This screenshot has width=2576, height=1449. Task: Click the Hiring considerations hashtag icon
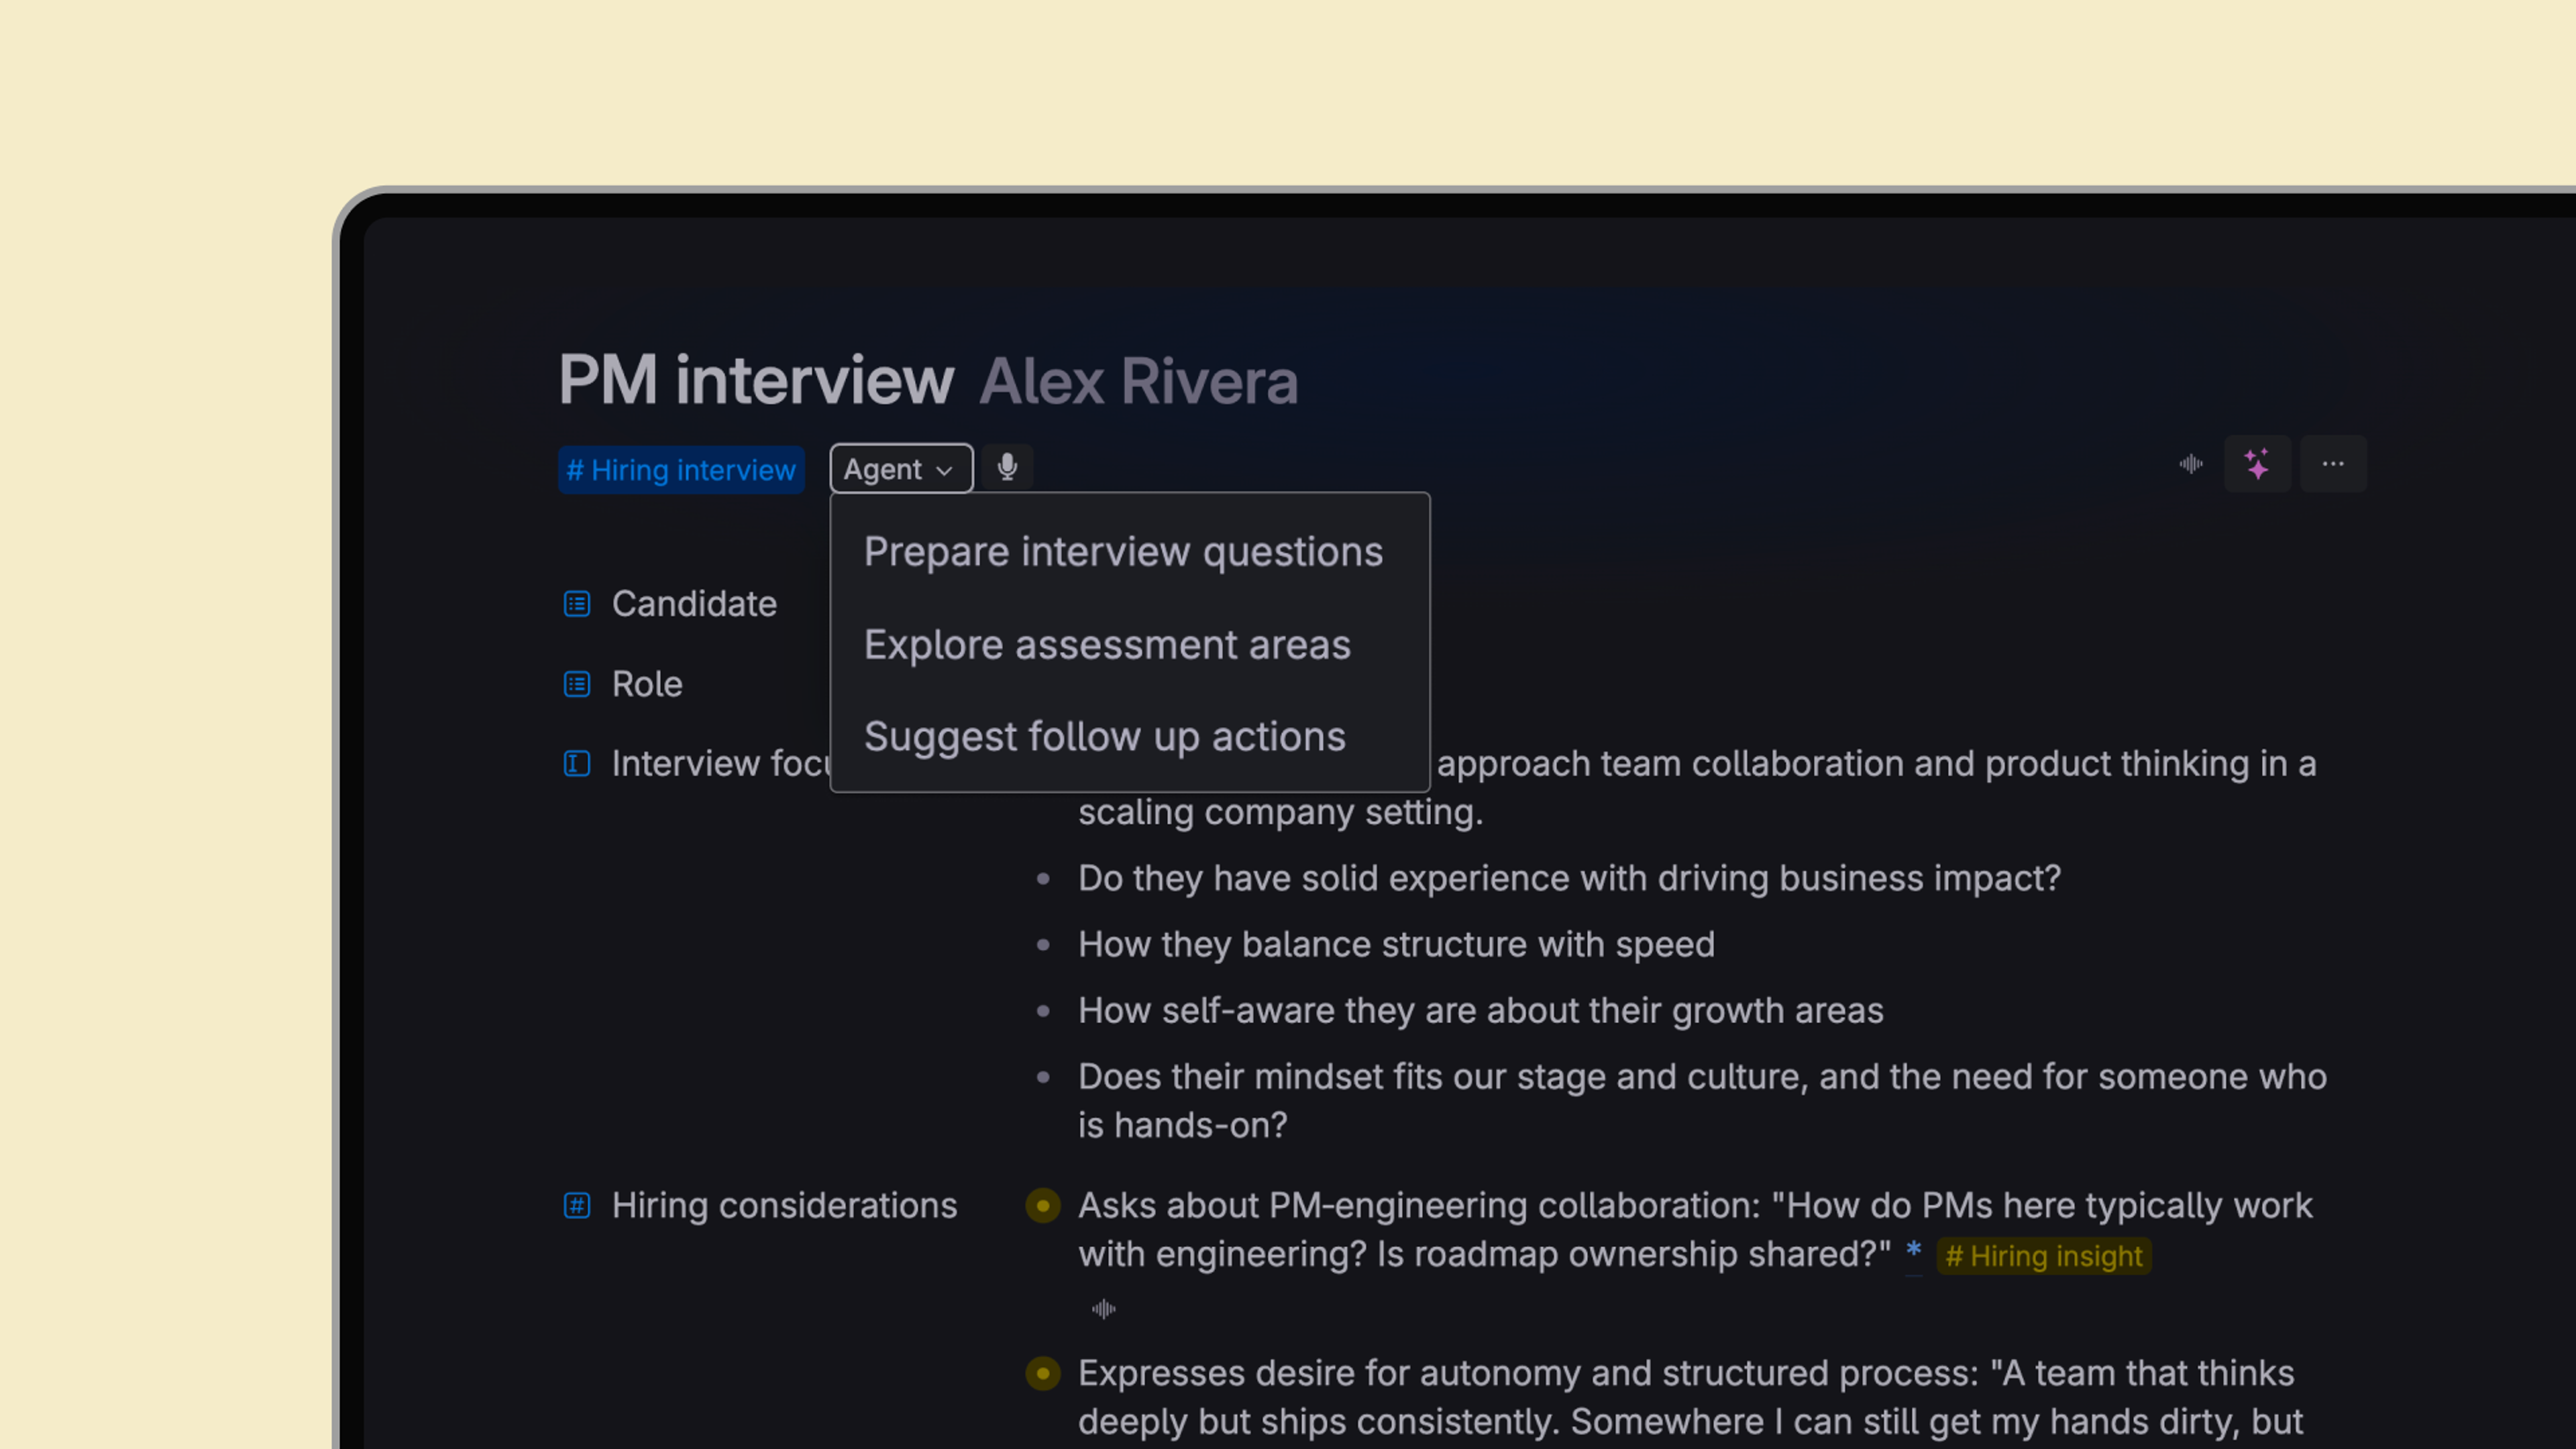(577, 1205)
